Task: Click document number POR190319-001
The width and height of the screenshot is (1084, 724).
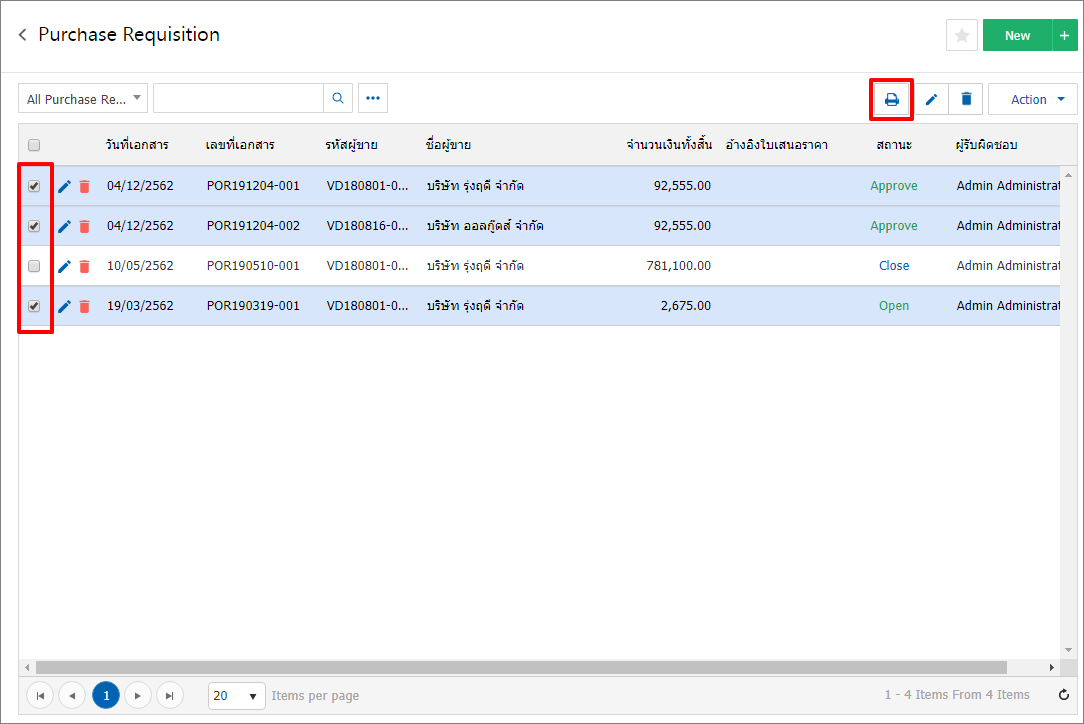Action: pyautogui.click(x=253, y=306)
